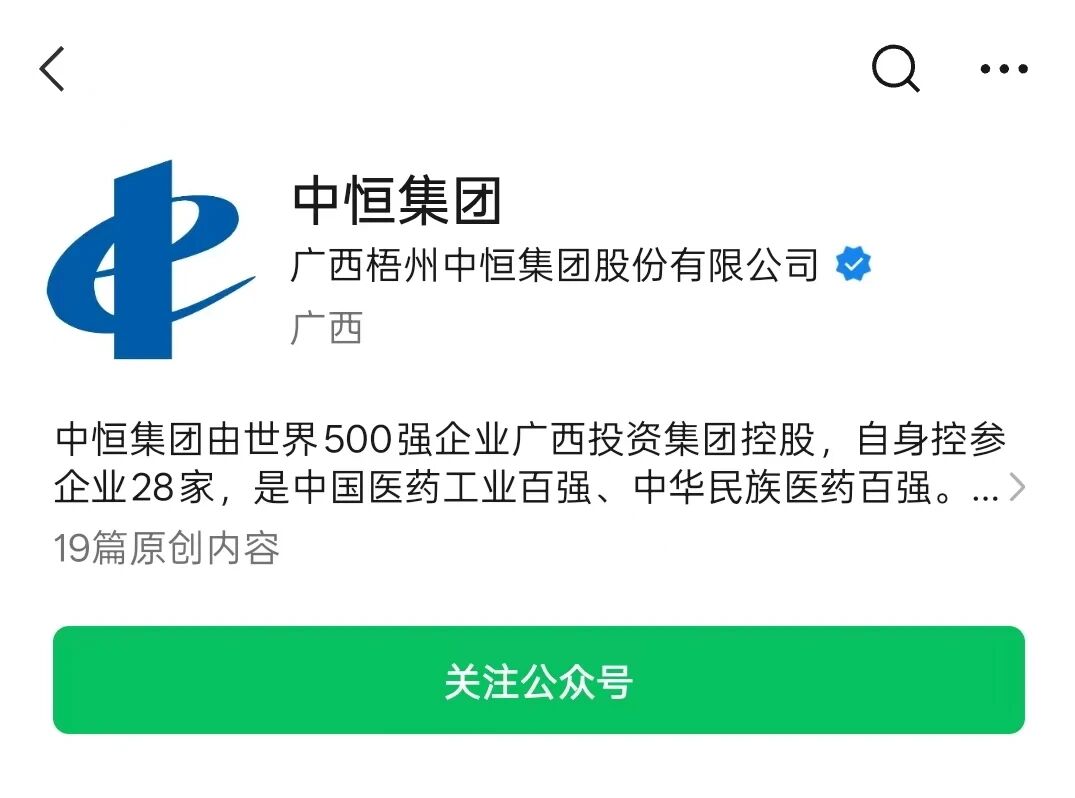The width and height of the screenshot is (1075, 798).
Task: Follow the account via 关注公众号 button
Action: [x=539, y=679]
